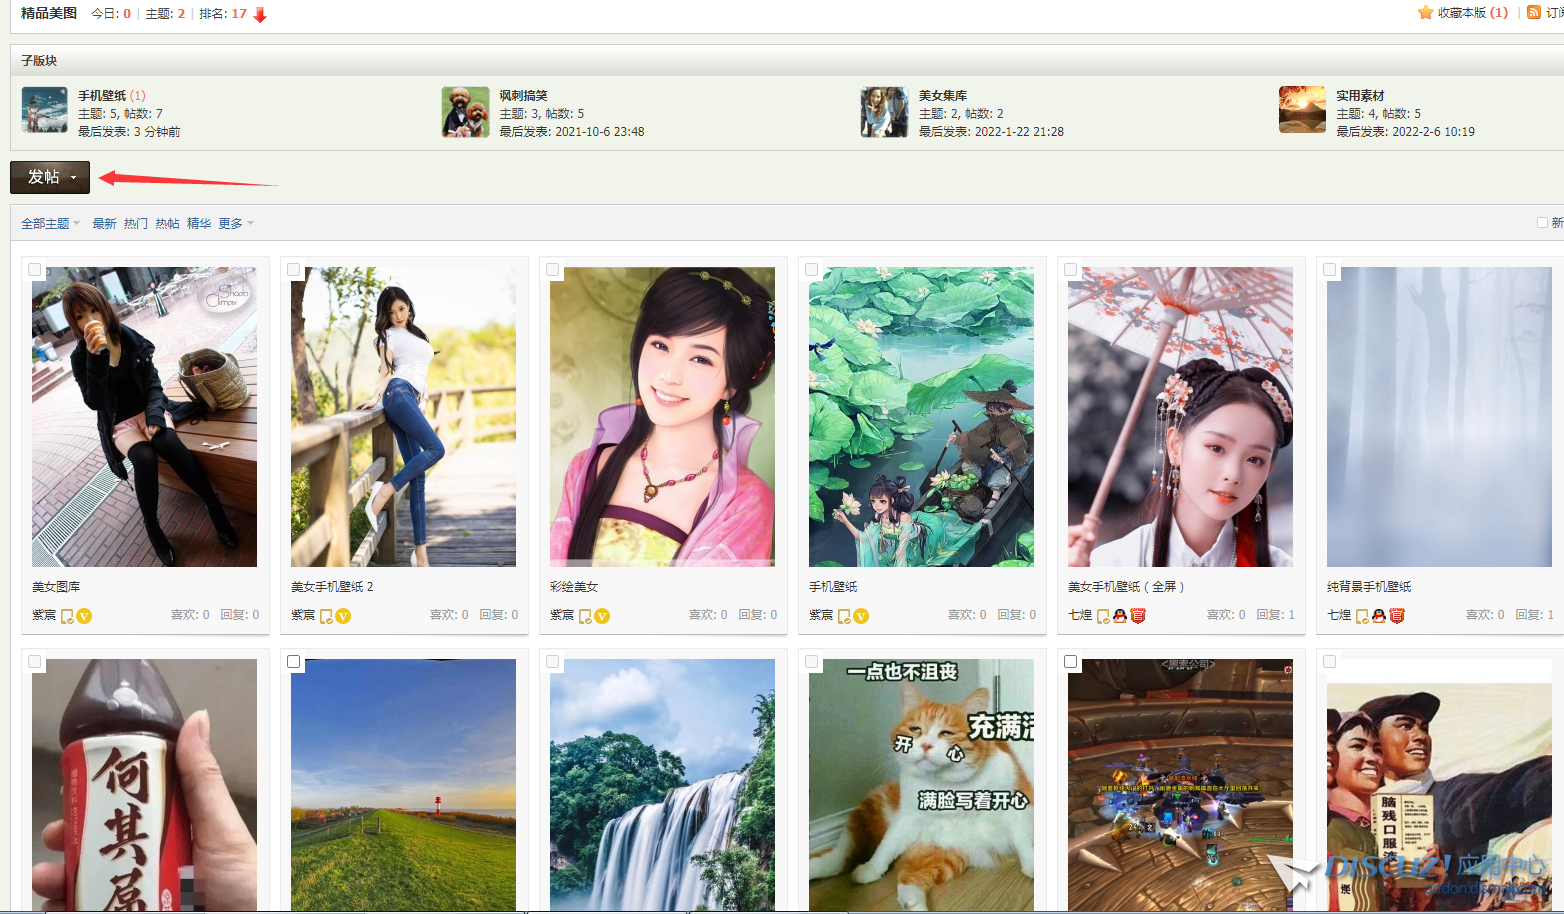Image resolution: width=1564 pixels, height=914 pixels.
Task: Open the 手机壁纸 sub-forum icon
Action: pyautogui.click(x=45, y=110)
